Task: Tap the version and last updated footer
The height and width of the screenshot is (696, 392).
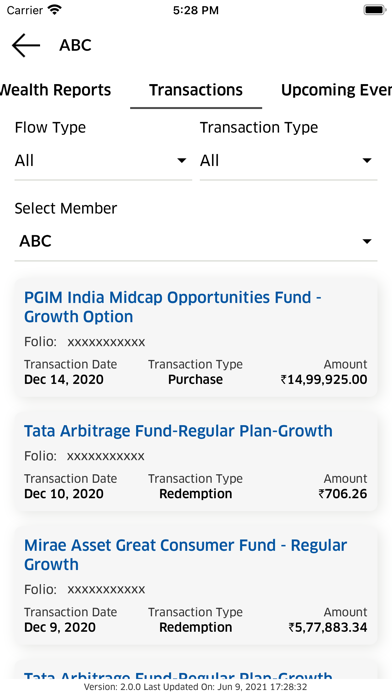Action: [195, 687]
